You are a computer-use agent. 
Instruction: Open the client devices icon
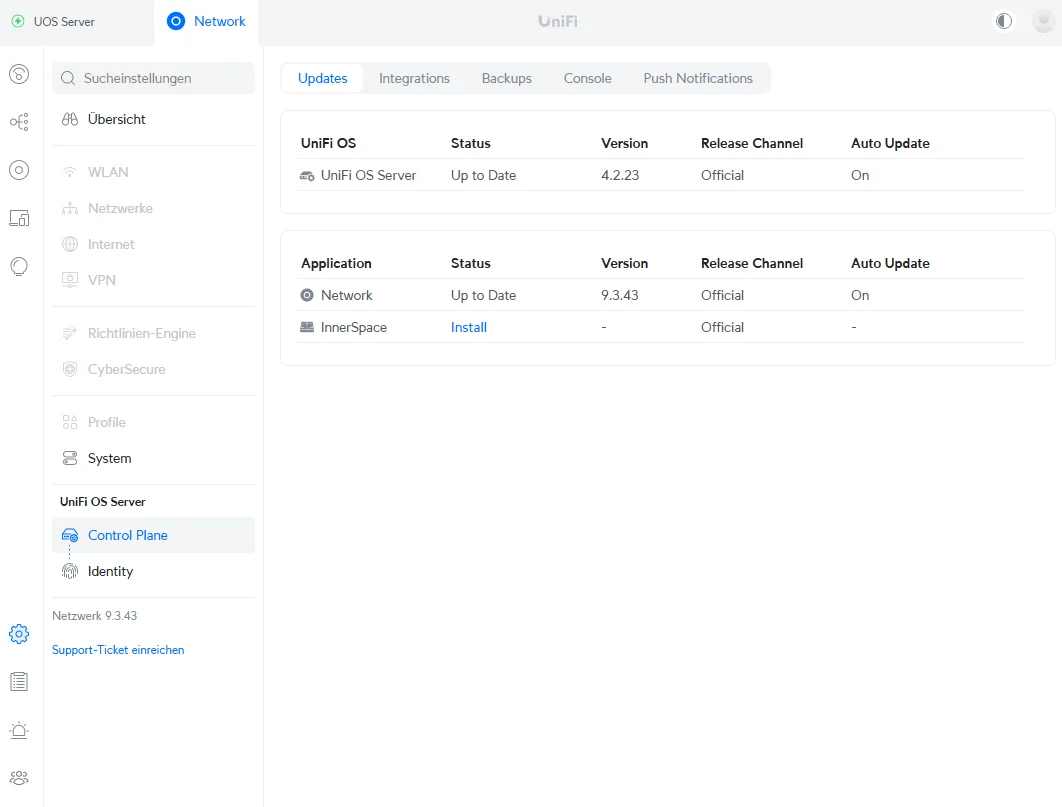coord(19,218)
